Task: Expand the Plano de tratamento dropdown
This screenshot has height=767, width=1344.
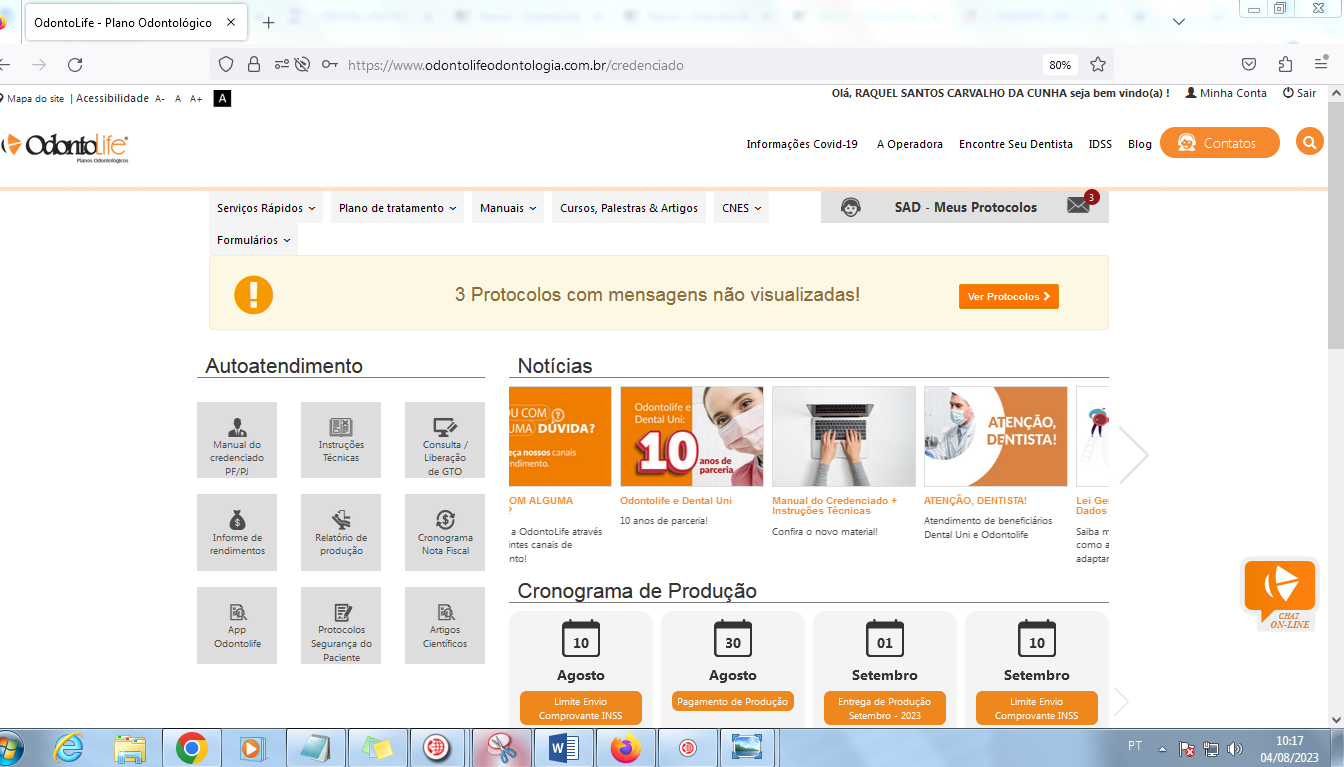Action: (397, 208)
